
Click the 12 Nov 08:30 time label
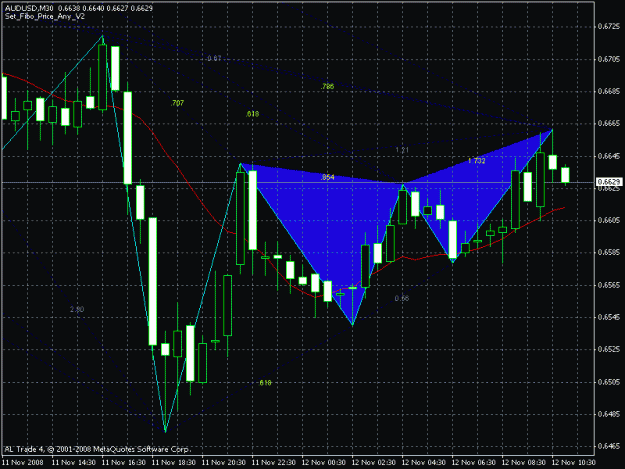pos(524,462)
